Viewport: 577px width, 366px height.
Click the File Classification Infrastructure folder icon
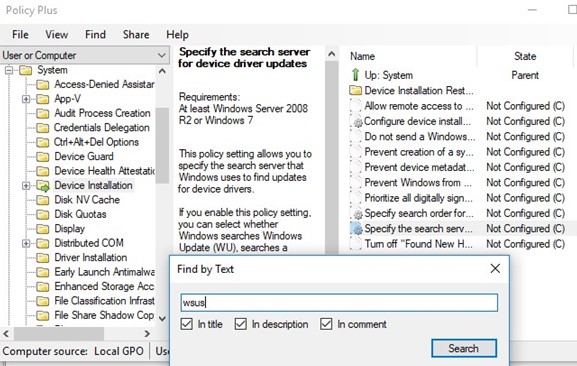click(x=43, y=301)
